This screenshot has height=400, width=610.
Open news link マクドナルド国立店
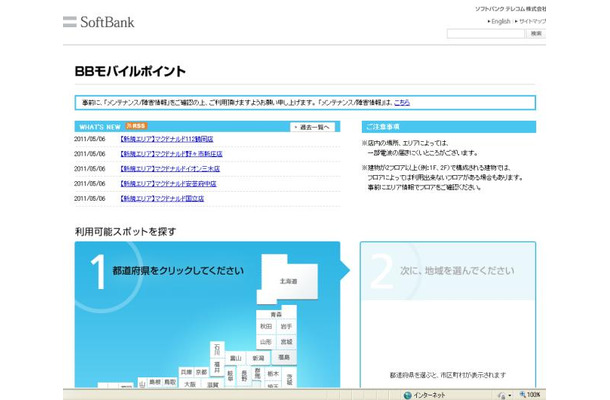[162, 198]
